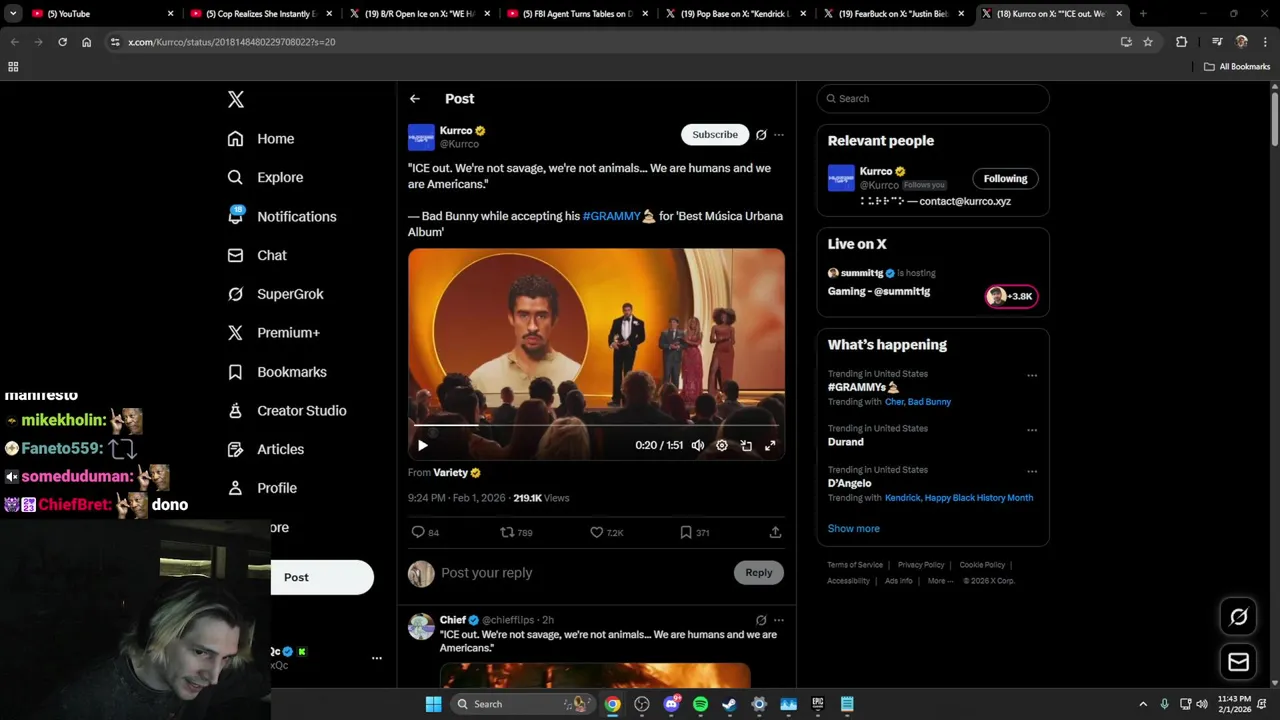Like the post with 7.2K likes

tap(606, 532)
